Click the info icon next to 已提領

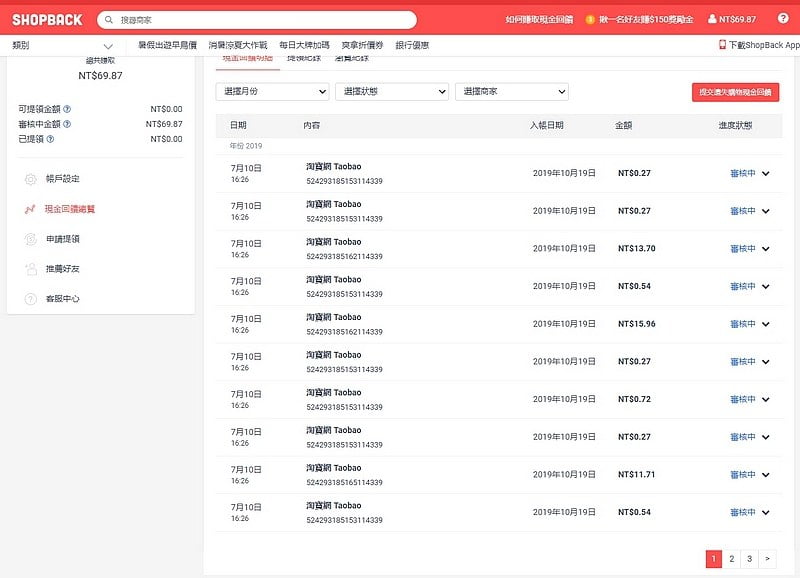tap(50, 139)
